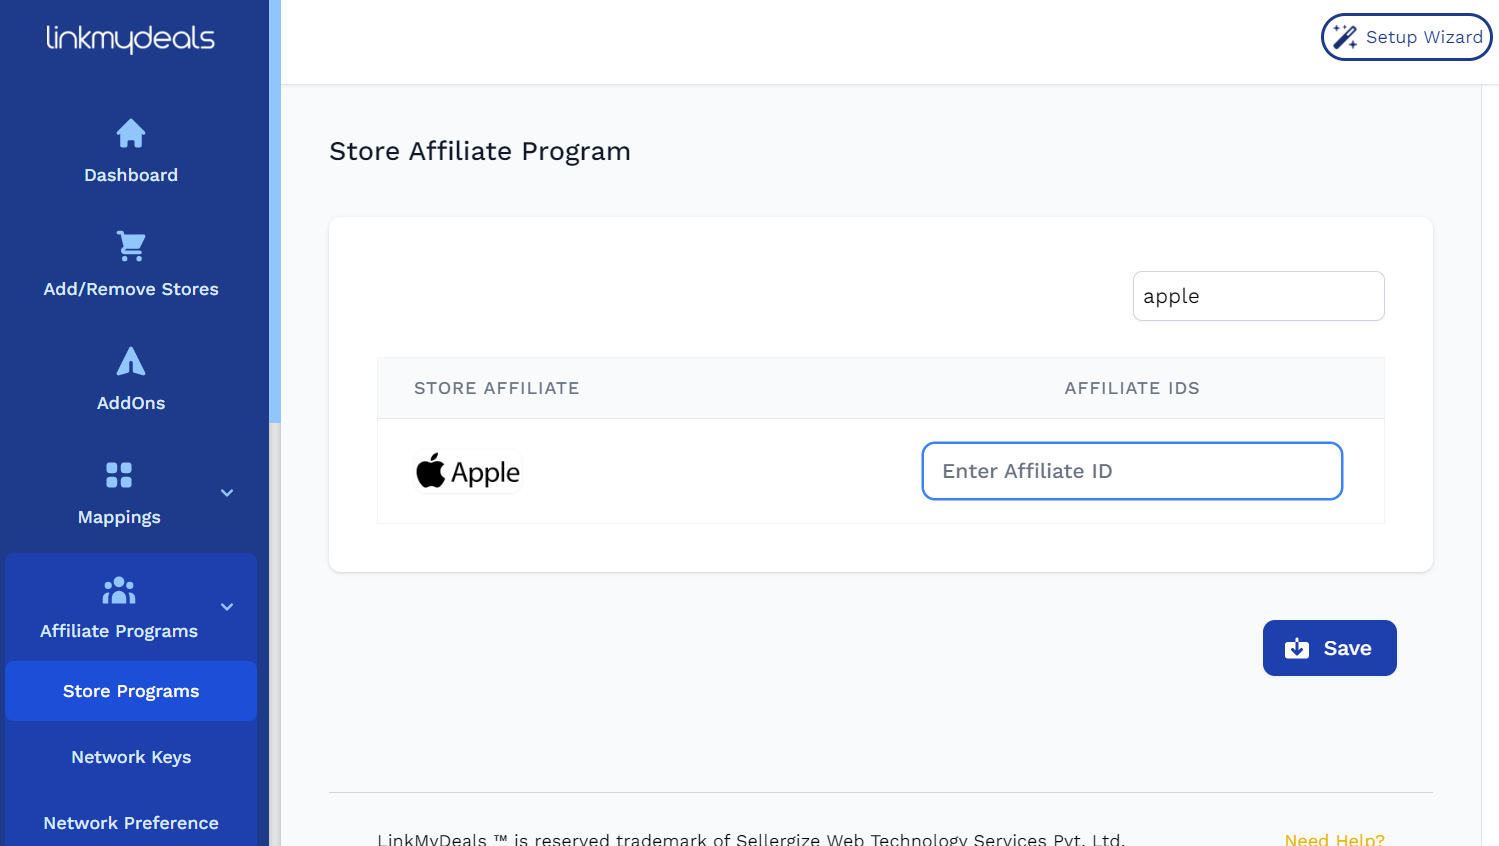Click the download icon on the Save button

pyautogui.click(x=1297, y=648)
